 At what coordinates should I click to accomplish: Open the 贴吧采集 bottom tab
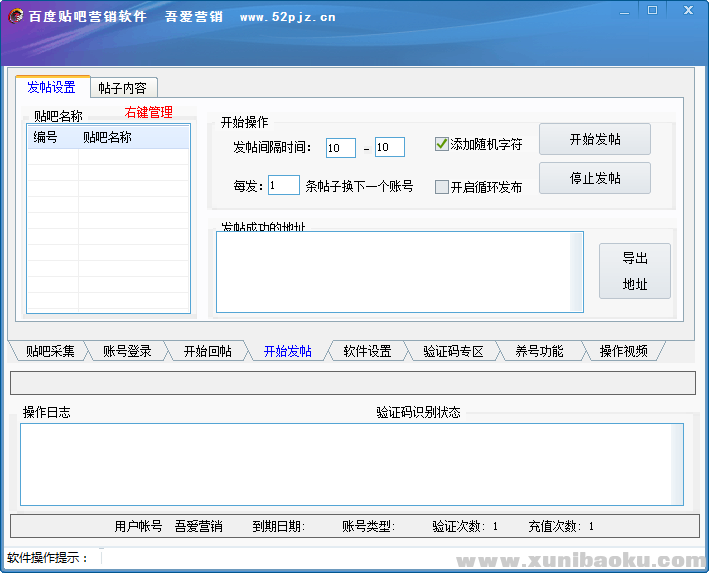pyautogui.click(x=50, y=351)
